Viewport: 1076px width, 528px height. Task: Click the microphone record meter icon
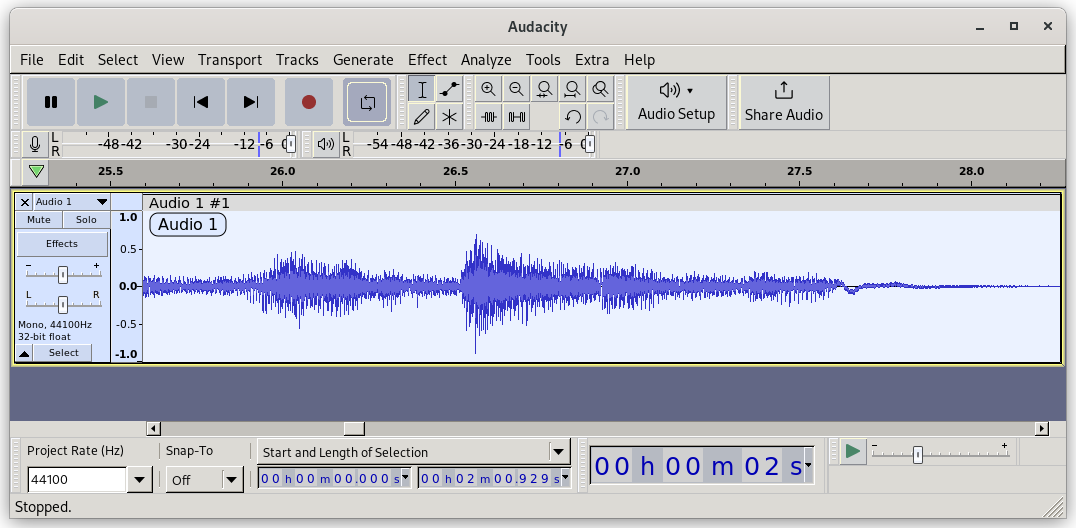[35, 144]
